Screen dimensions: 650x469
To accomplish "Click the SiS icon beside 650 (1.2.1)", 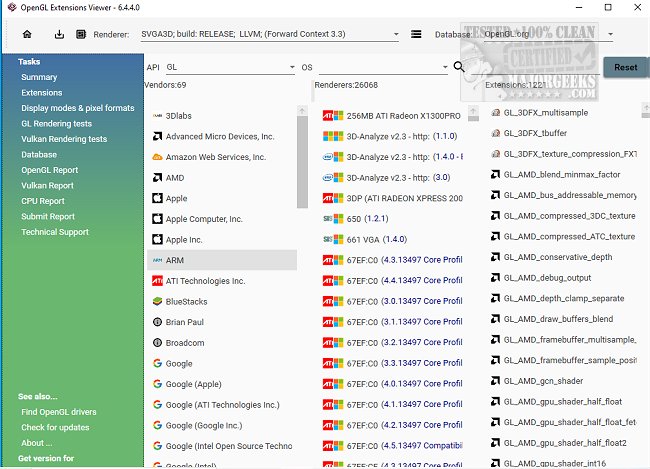I will tap(327, 219).
